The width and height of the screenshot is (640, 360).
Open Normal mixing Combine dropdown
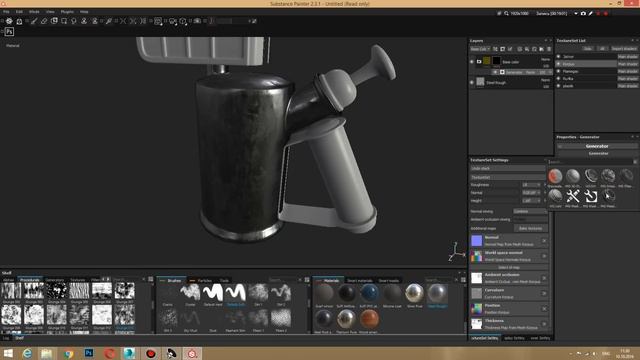(530, 211)
